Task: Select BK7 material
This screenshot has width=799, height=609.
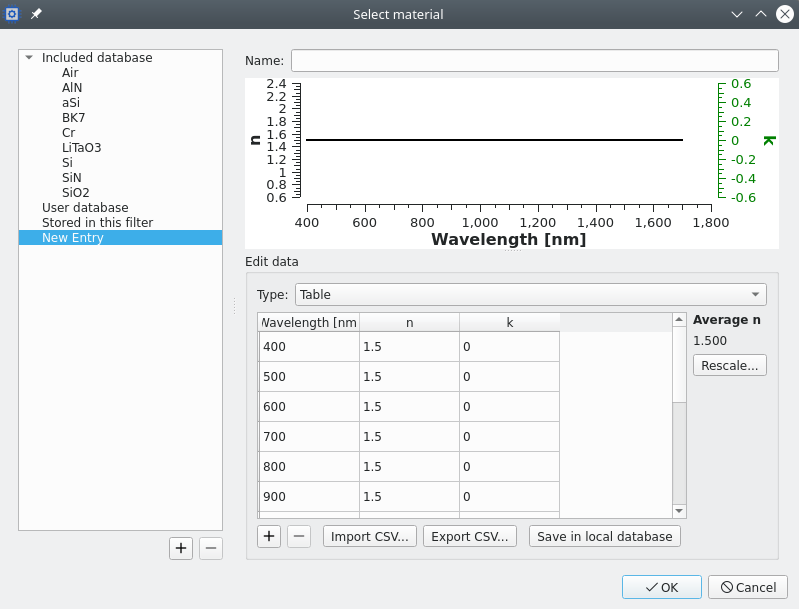Action: tap(73, 118)
